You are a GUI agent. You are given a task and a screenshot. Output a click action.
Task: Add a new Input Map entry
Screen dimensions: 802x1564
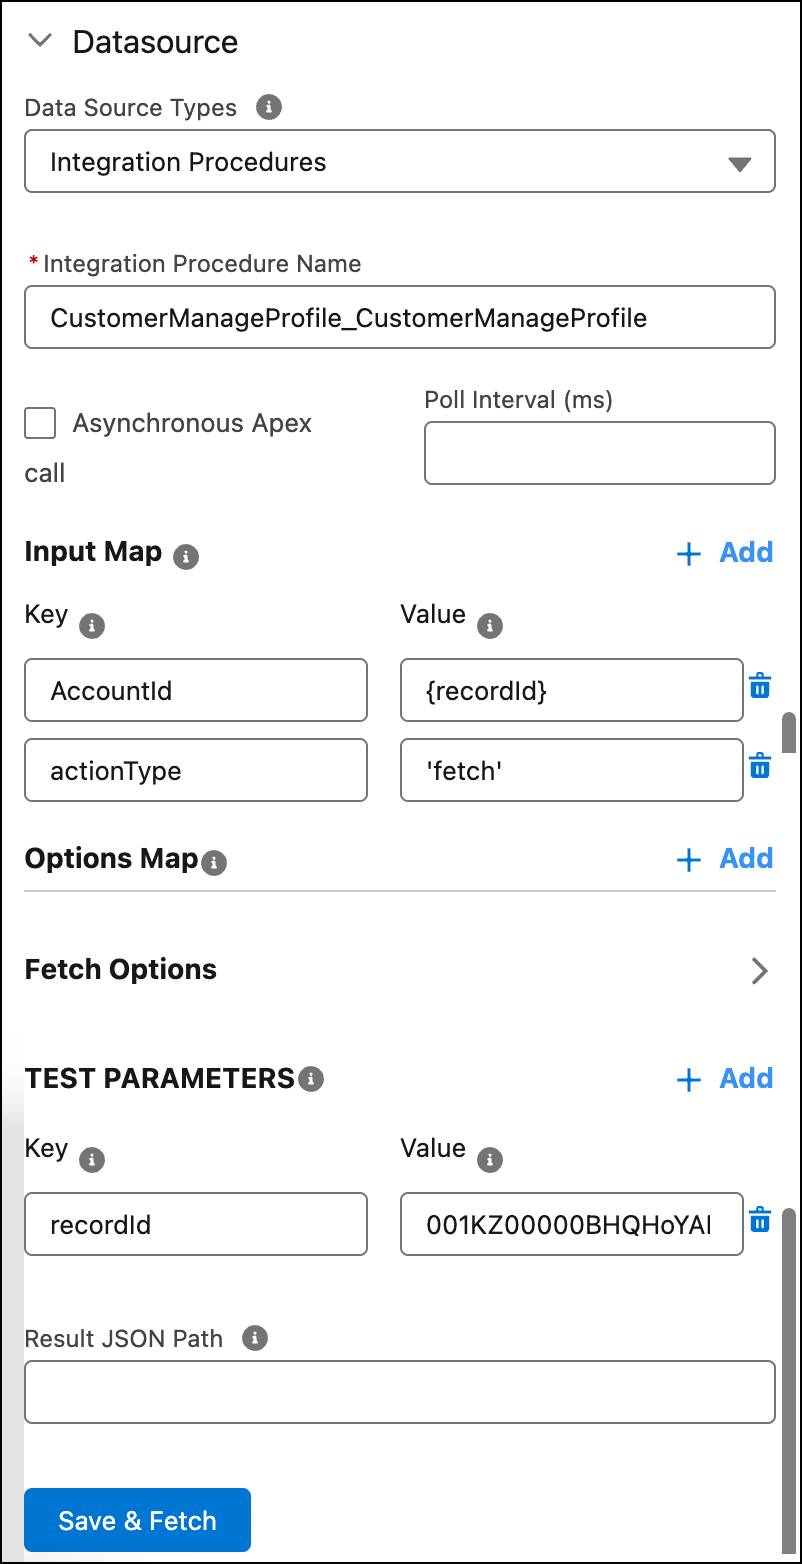[725, 552]
